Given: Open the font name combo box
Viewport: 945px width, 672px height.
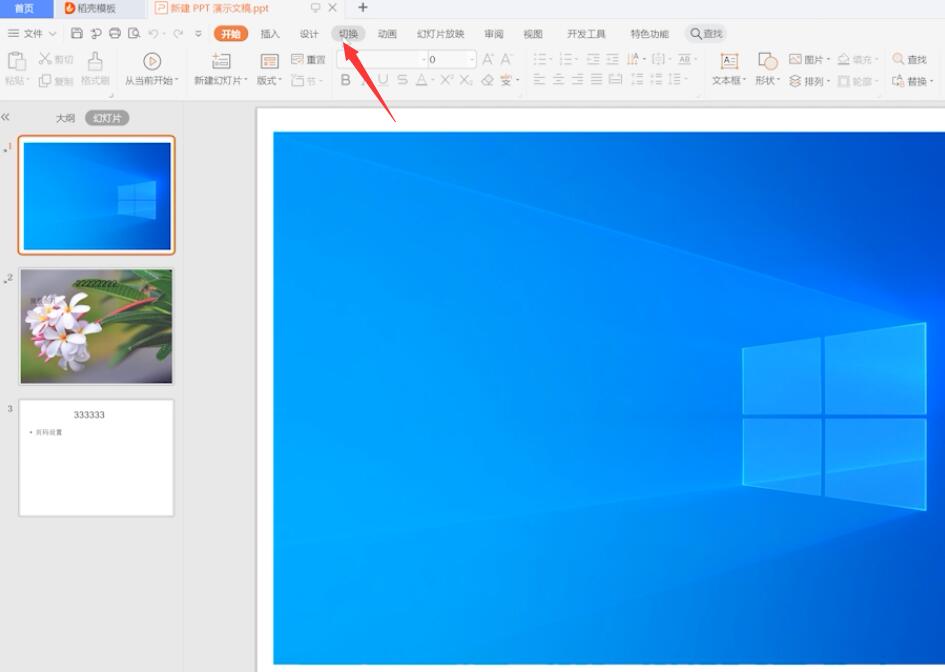Looking at the screenshot, I should click(x=382, y=59).
